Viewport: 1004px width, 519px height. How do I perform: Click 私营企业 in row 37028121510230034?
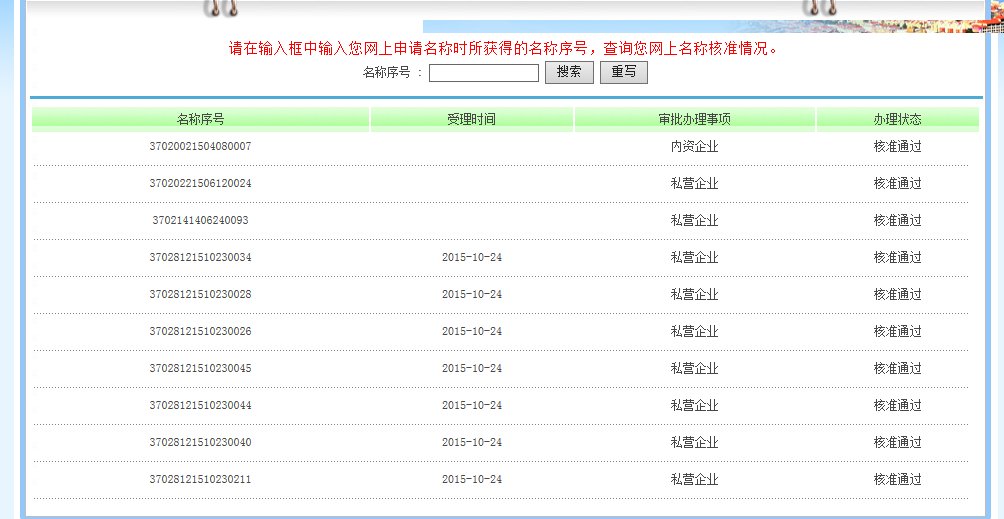click(695, 257)
